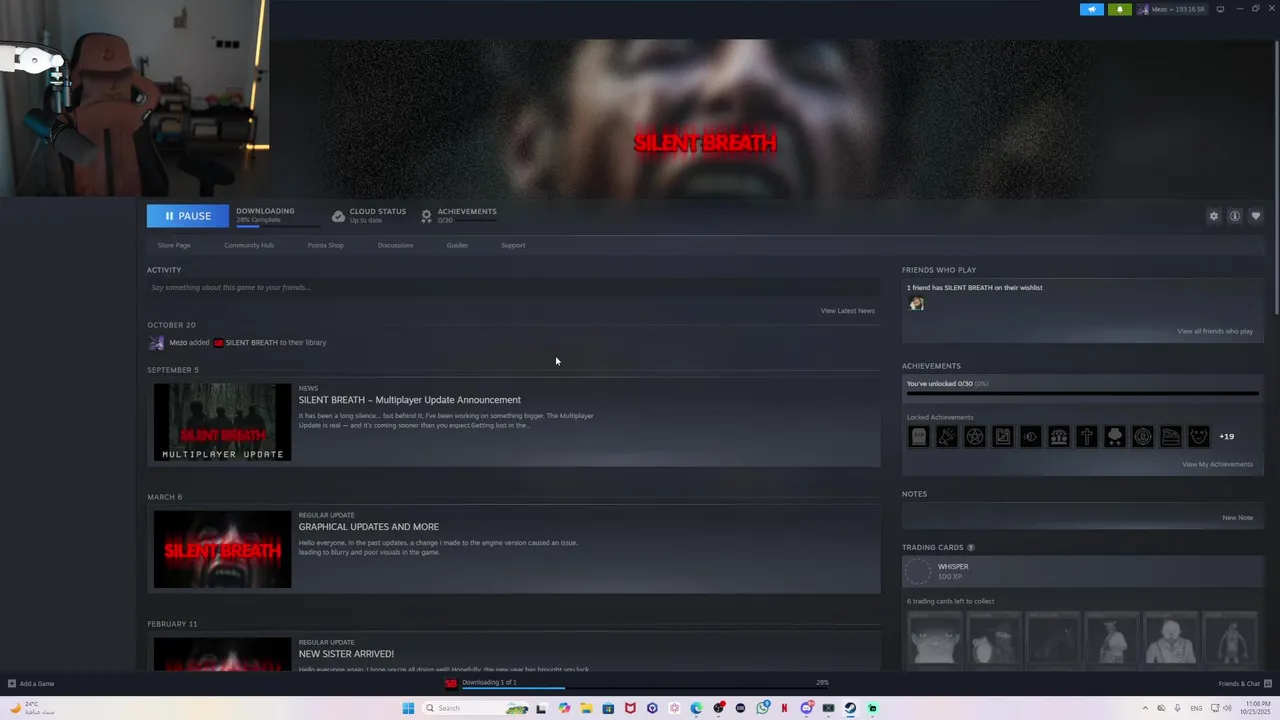This screenshot has width=1280, height=720.
Task: Create a New Note
Action: 1237,518
